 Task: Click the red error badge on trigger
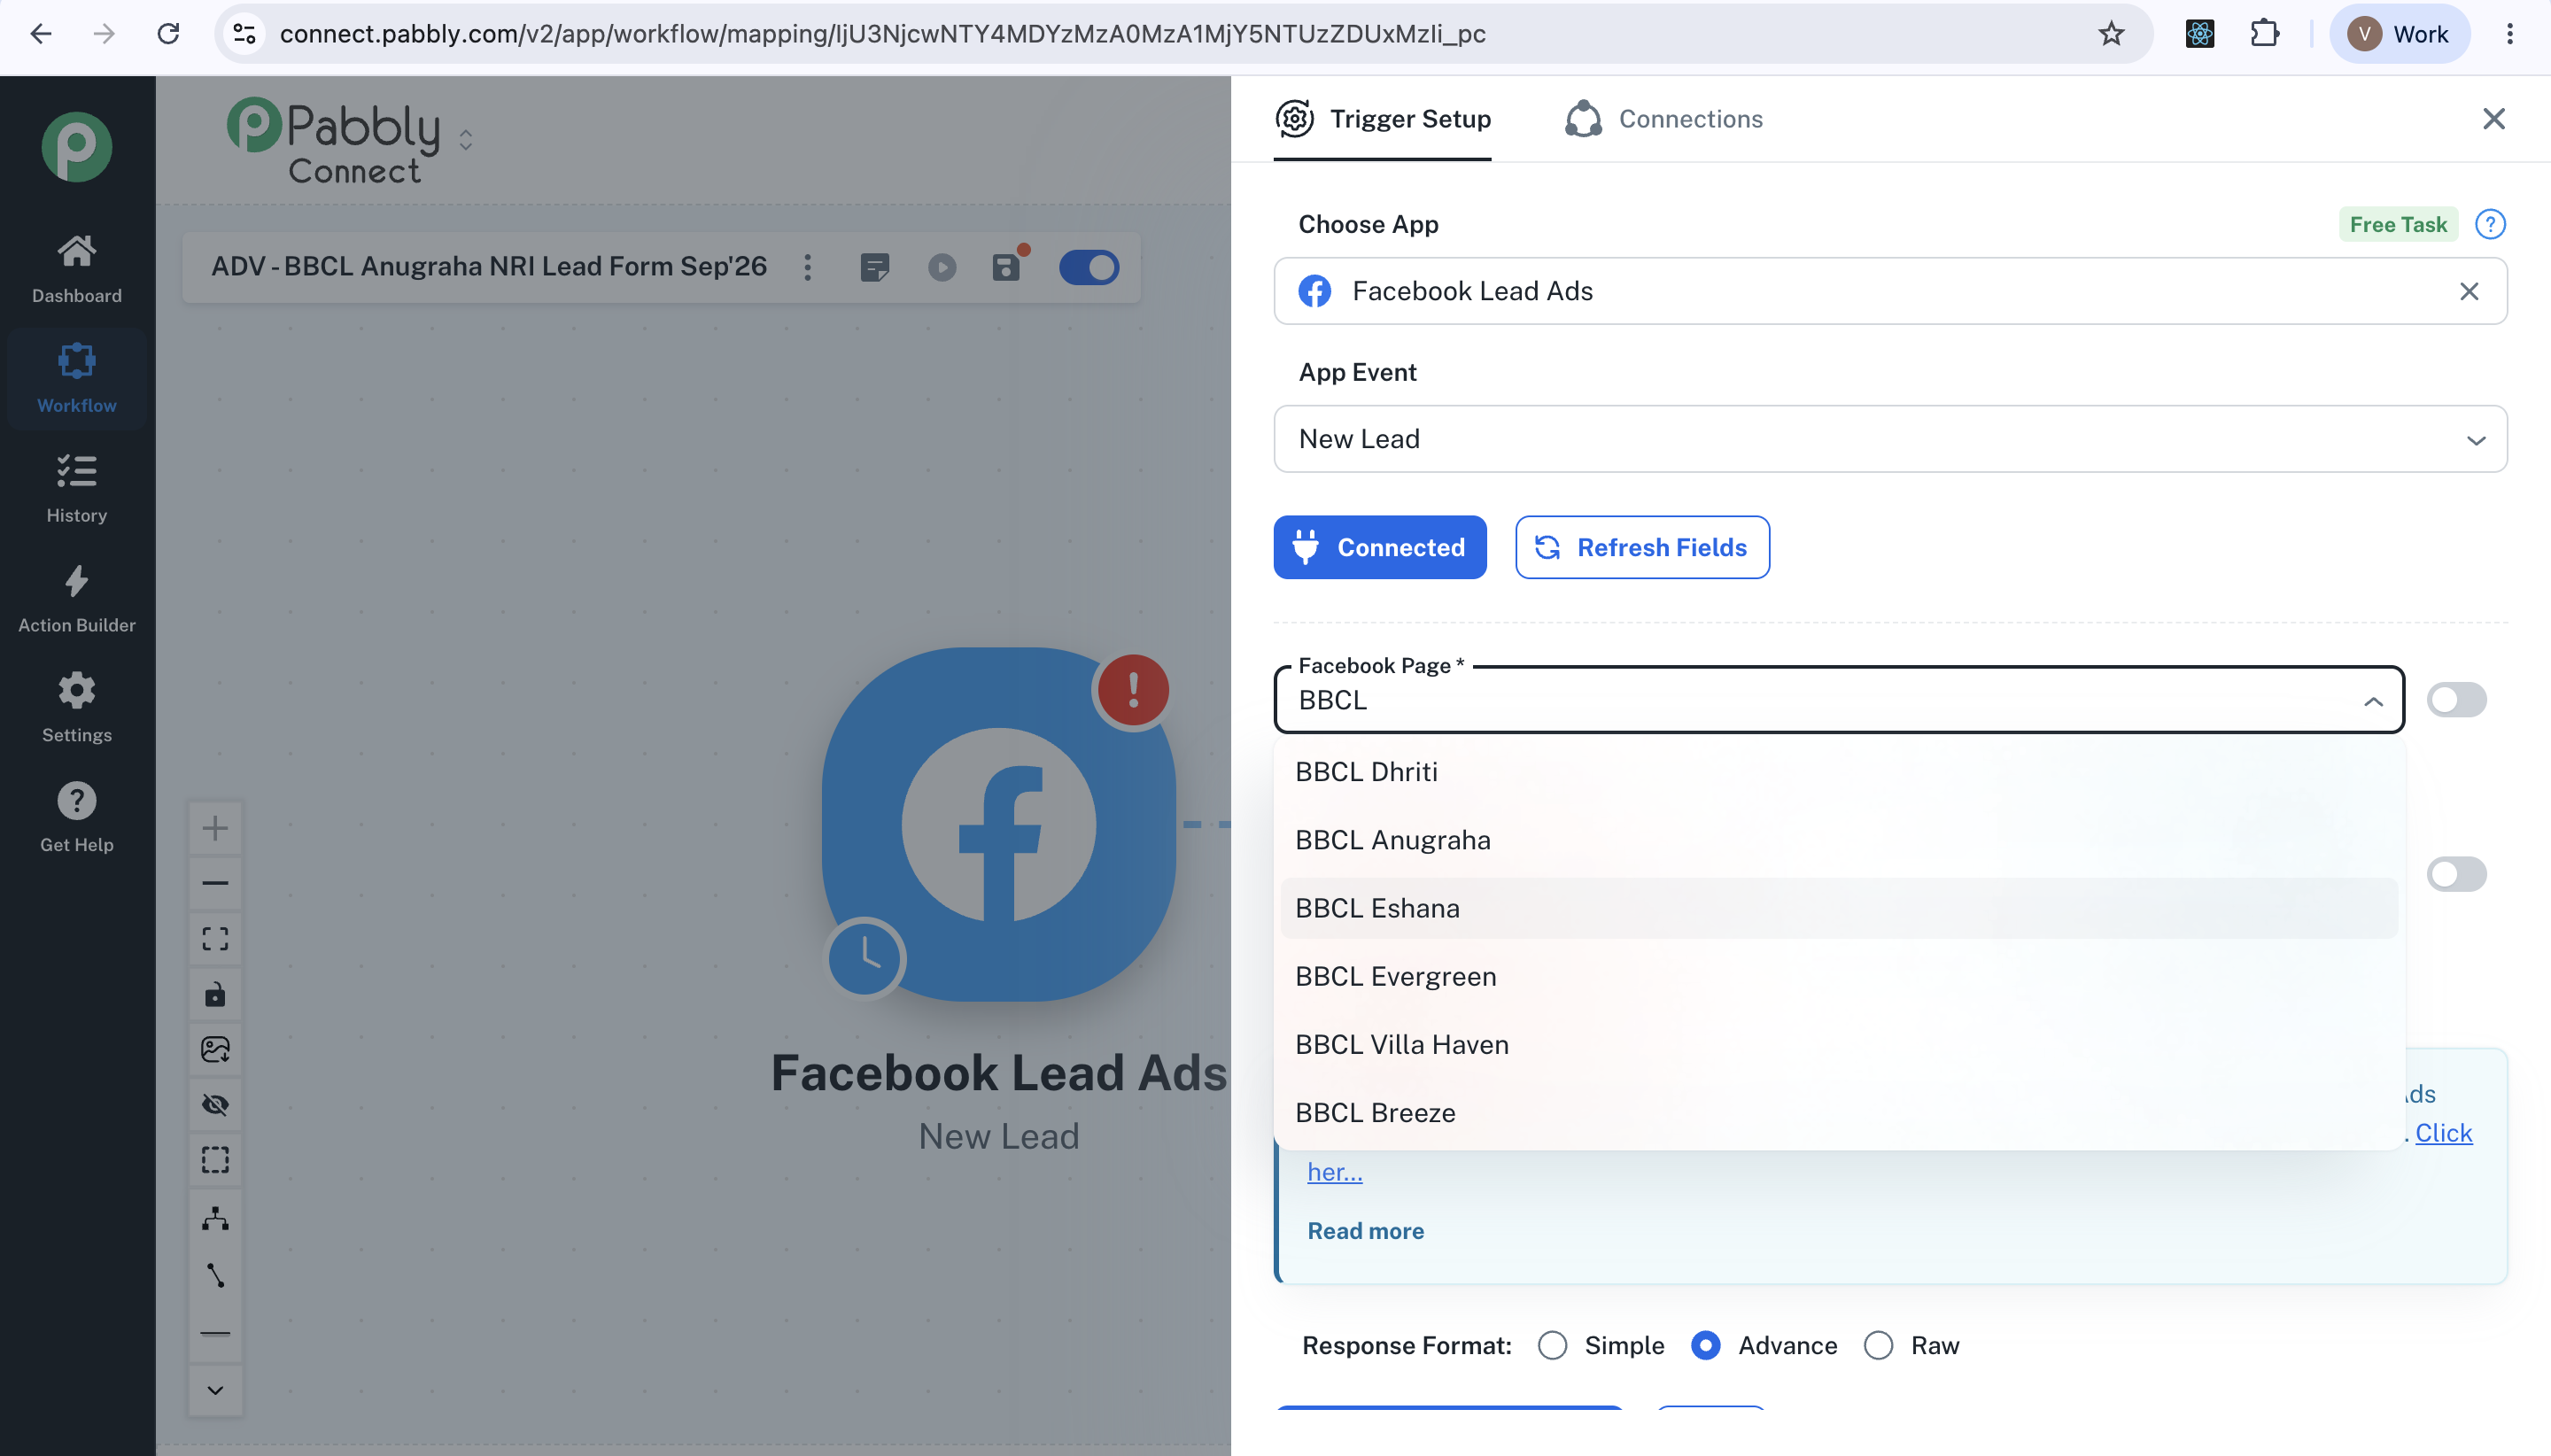point(1133,690)
